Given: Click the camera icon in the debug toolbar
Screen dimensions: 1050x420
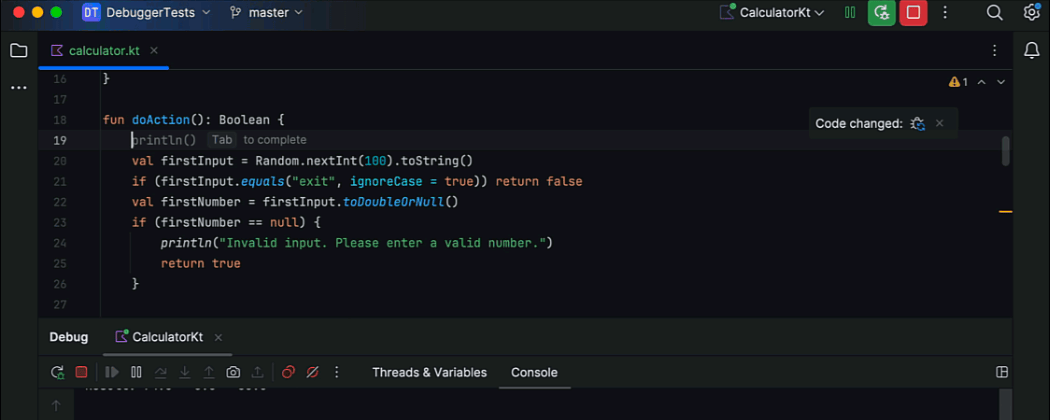Looking at the screenshot, I should coord(233,372).
